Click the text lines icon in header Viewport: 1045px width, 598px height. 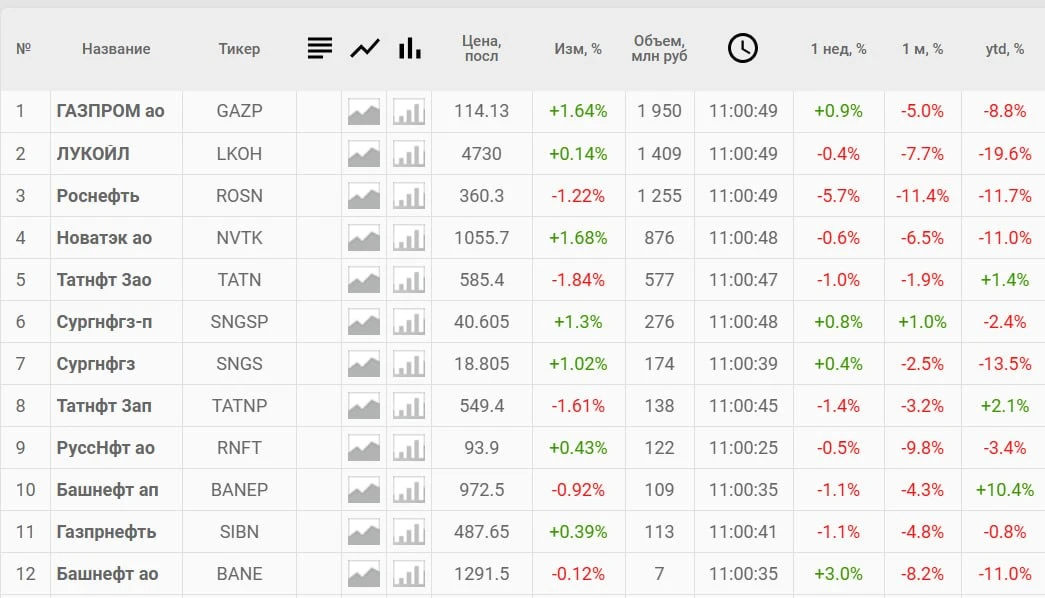pos(320,48)
